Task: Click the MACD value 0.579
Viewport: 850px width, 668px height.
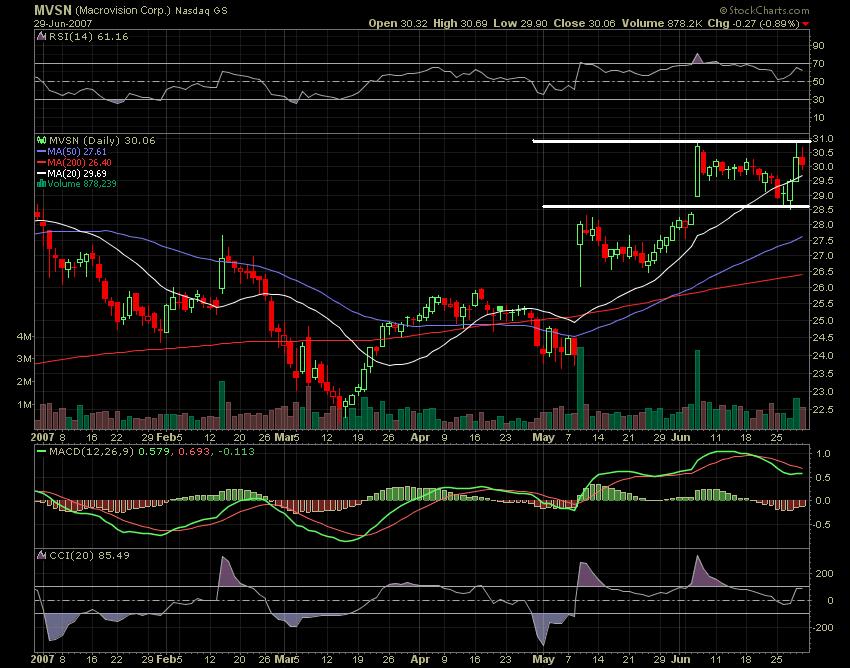Action: (153, 451)
